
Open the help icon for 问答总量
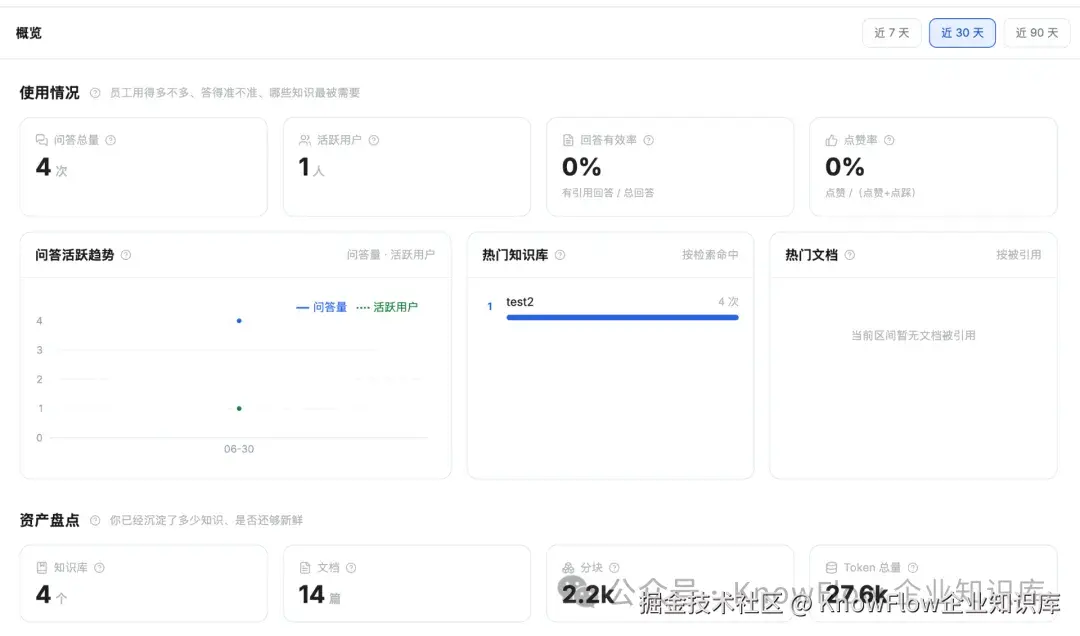110,140
